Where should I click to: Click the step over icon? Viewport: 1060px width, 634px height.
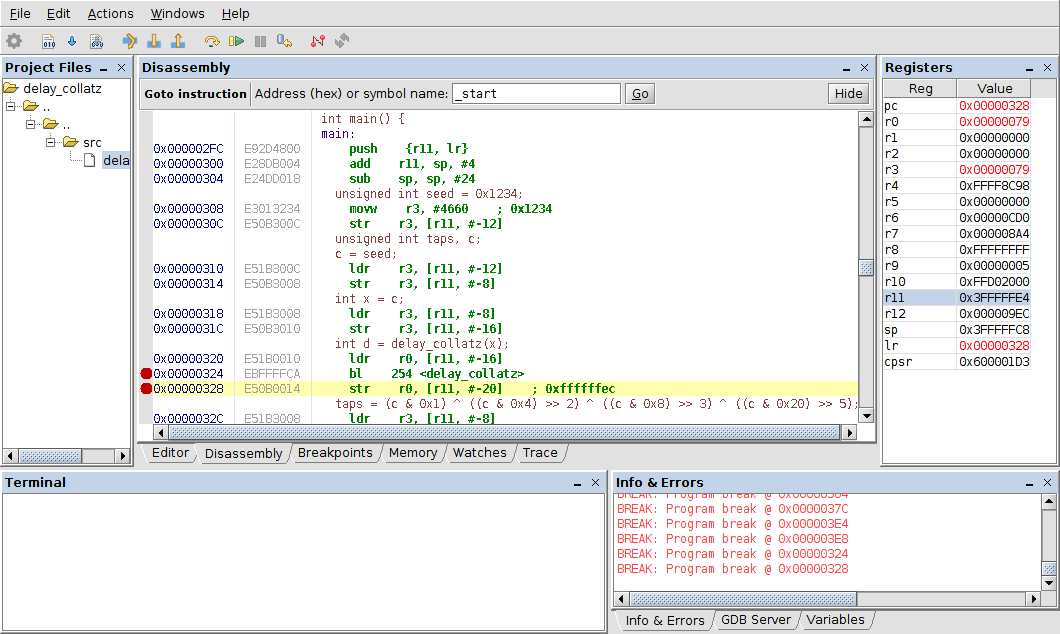(129, 41)
